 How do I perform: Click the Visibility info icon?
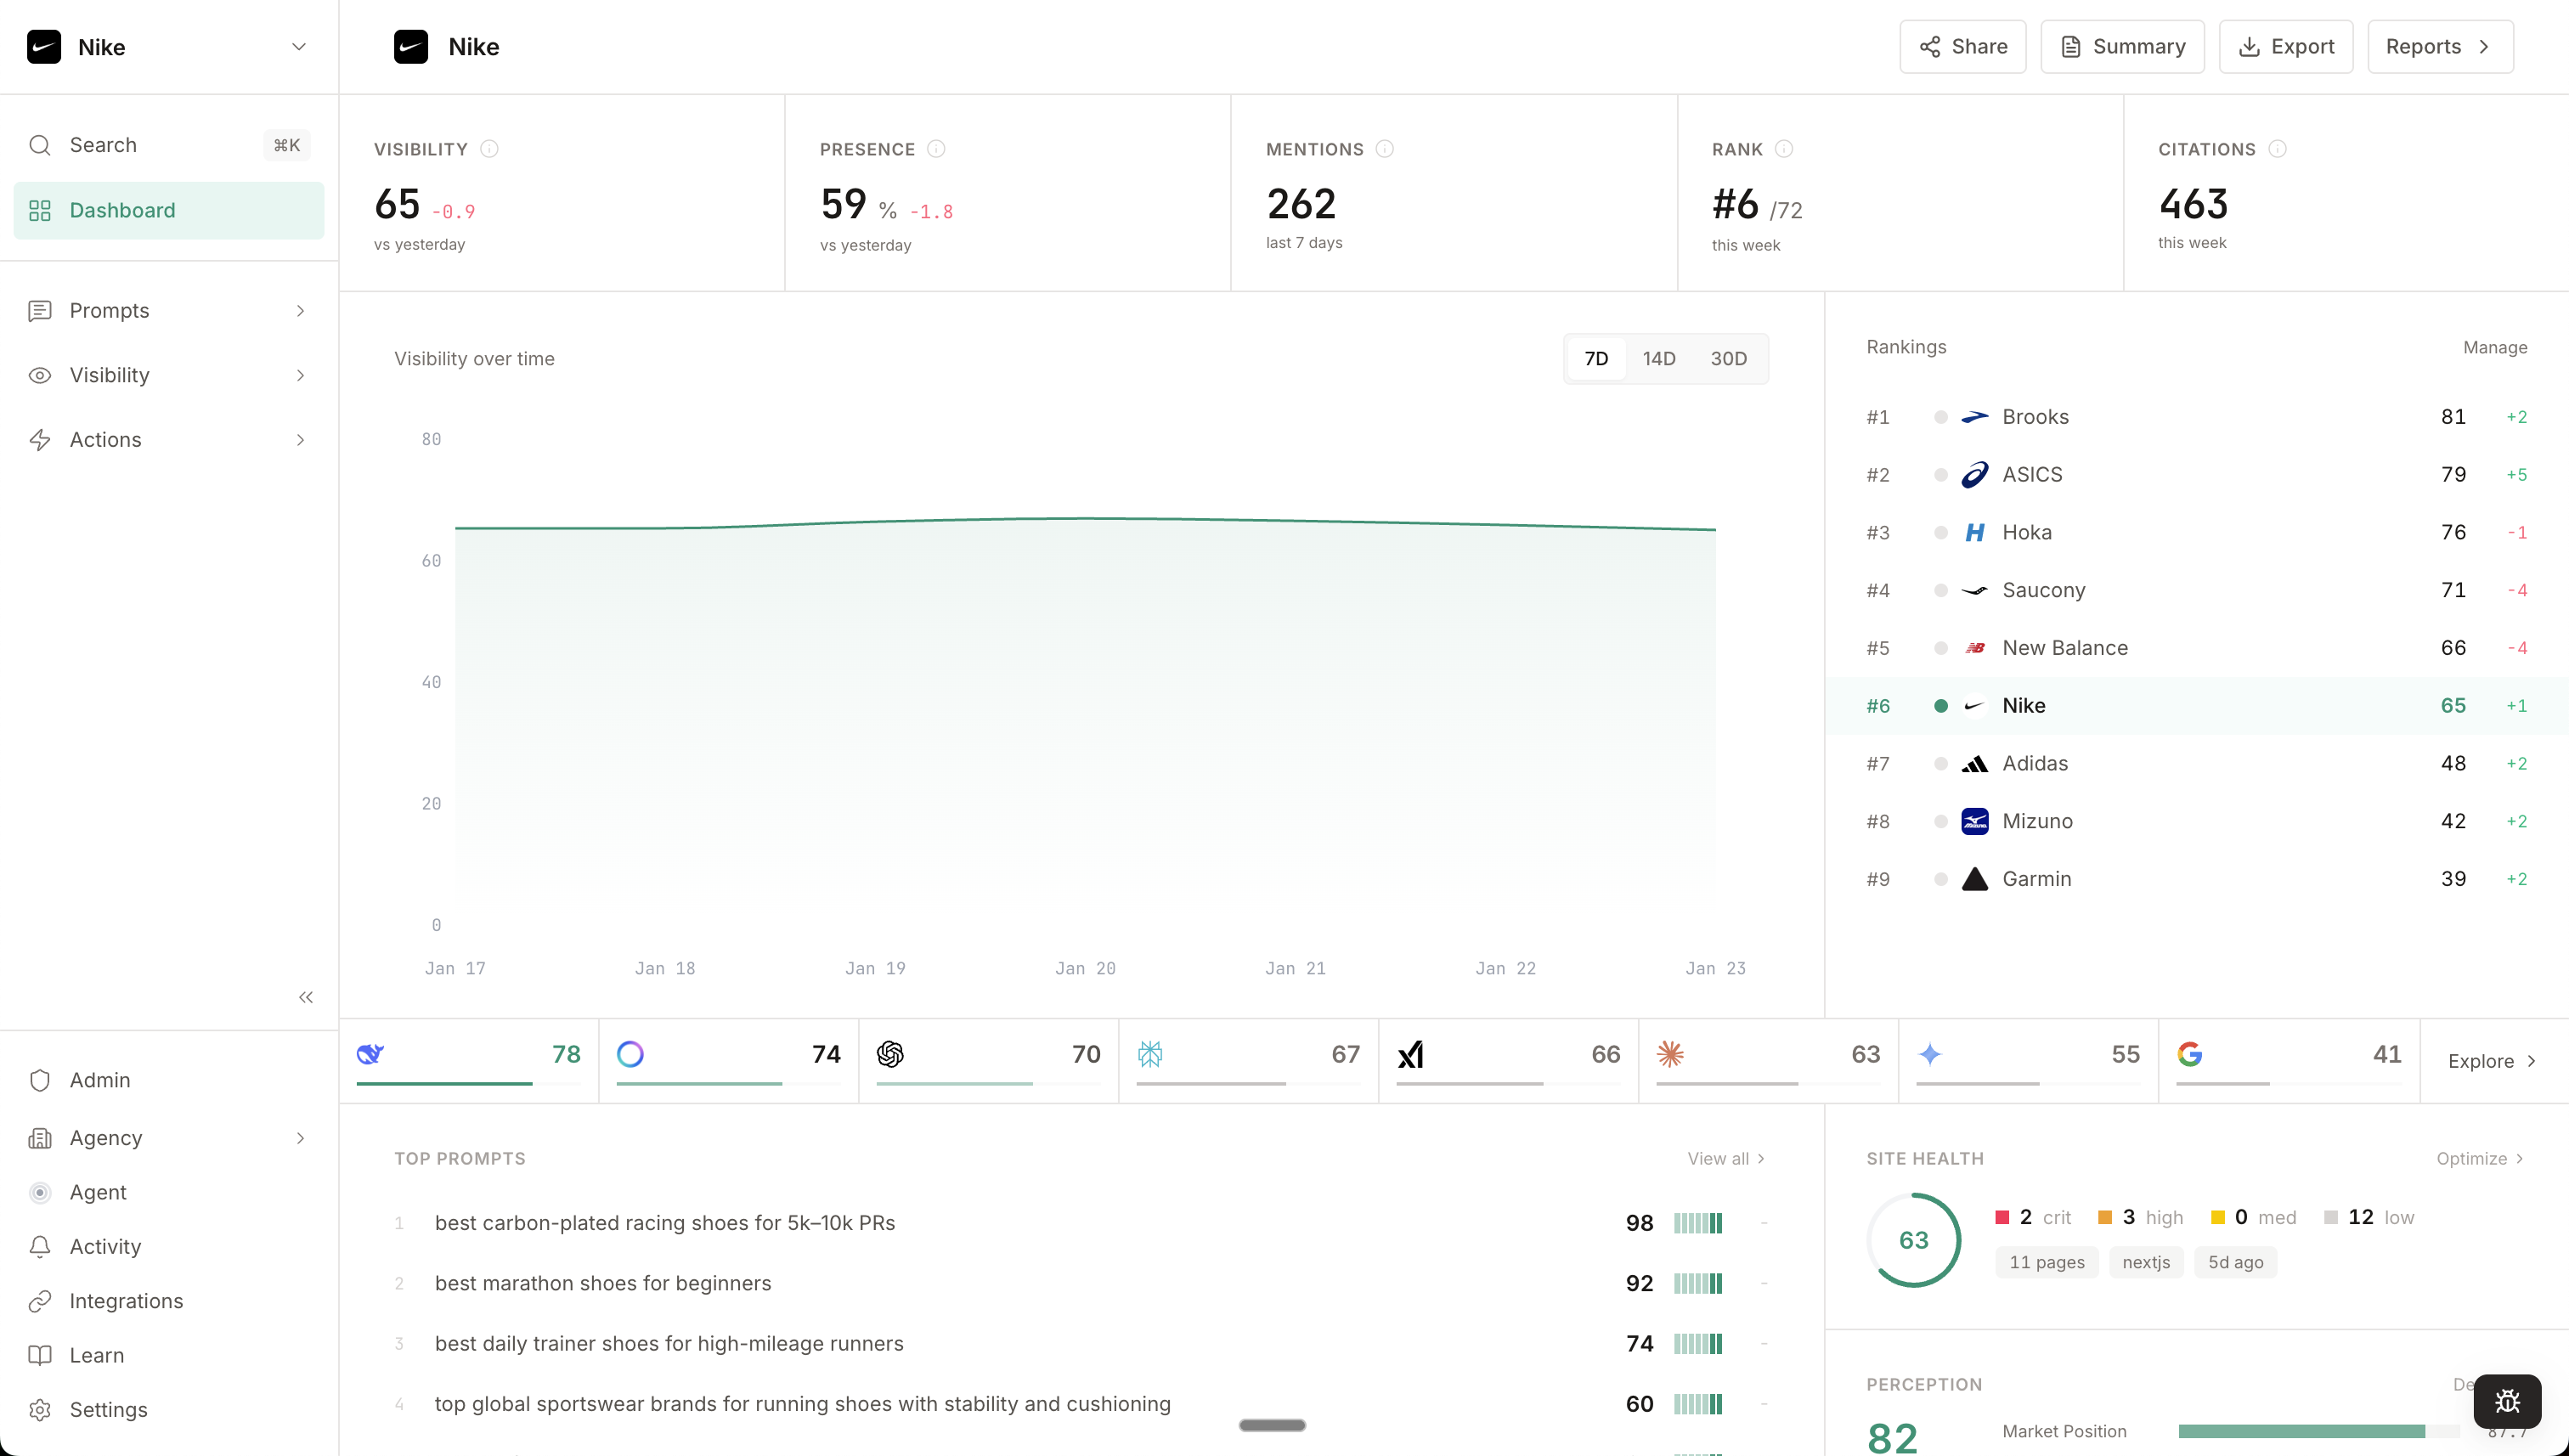[489, 149]
